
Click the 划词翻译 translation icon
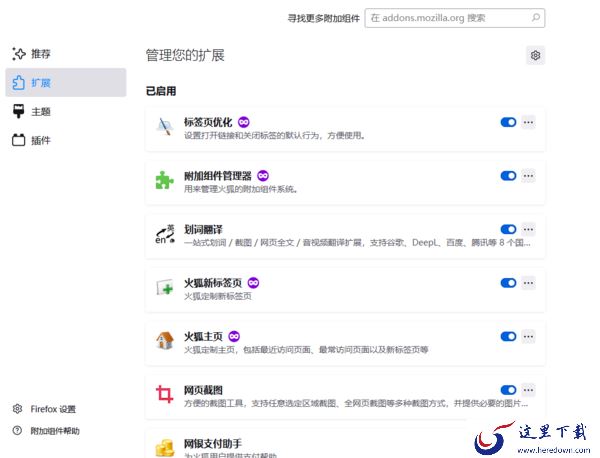(x=165, y=234)
